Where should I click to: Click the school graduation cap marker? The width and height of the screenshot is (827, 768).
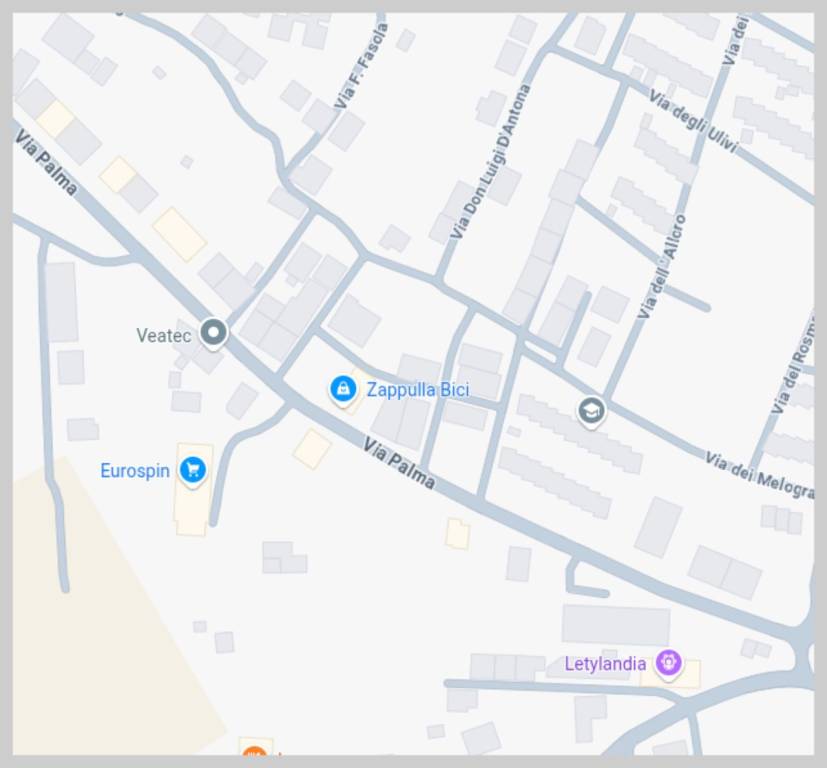591,411
